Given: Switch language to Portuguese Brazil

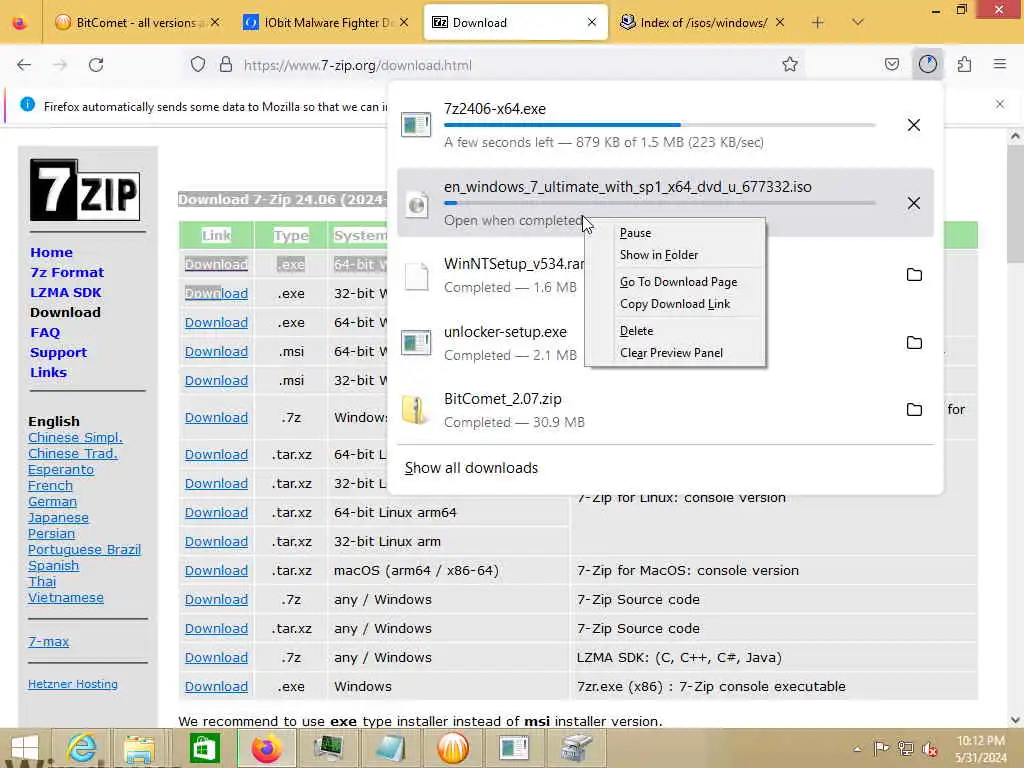Looking at the screenshot, I should pos(84,550).
